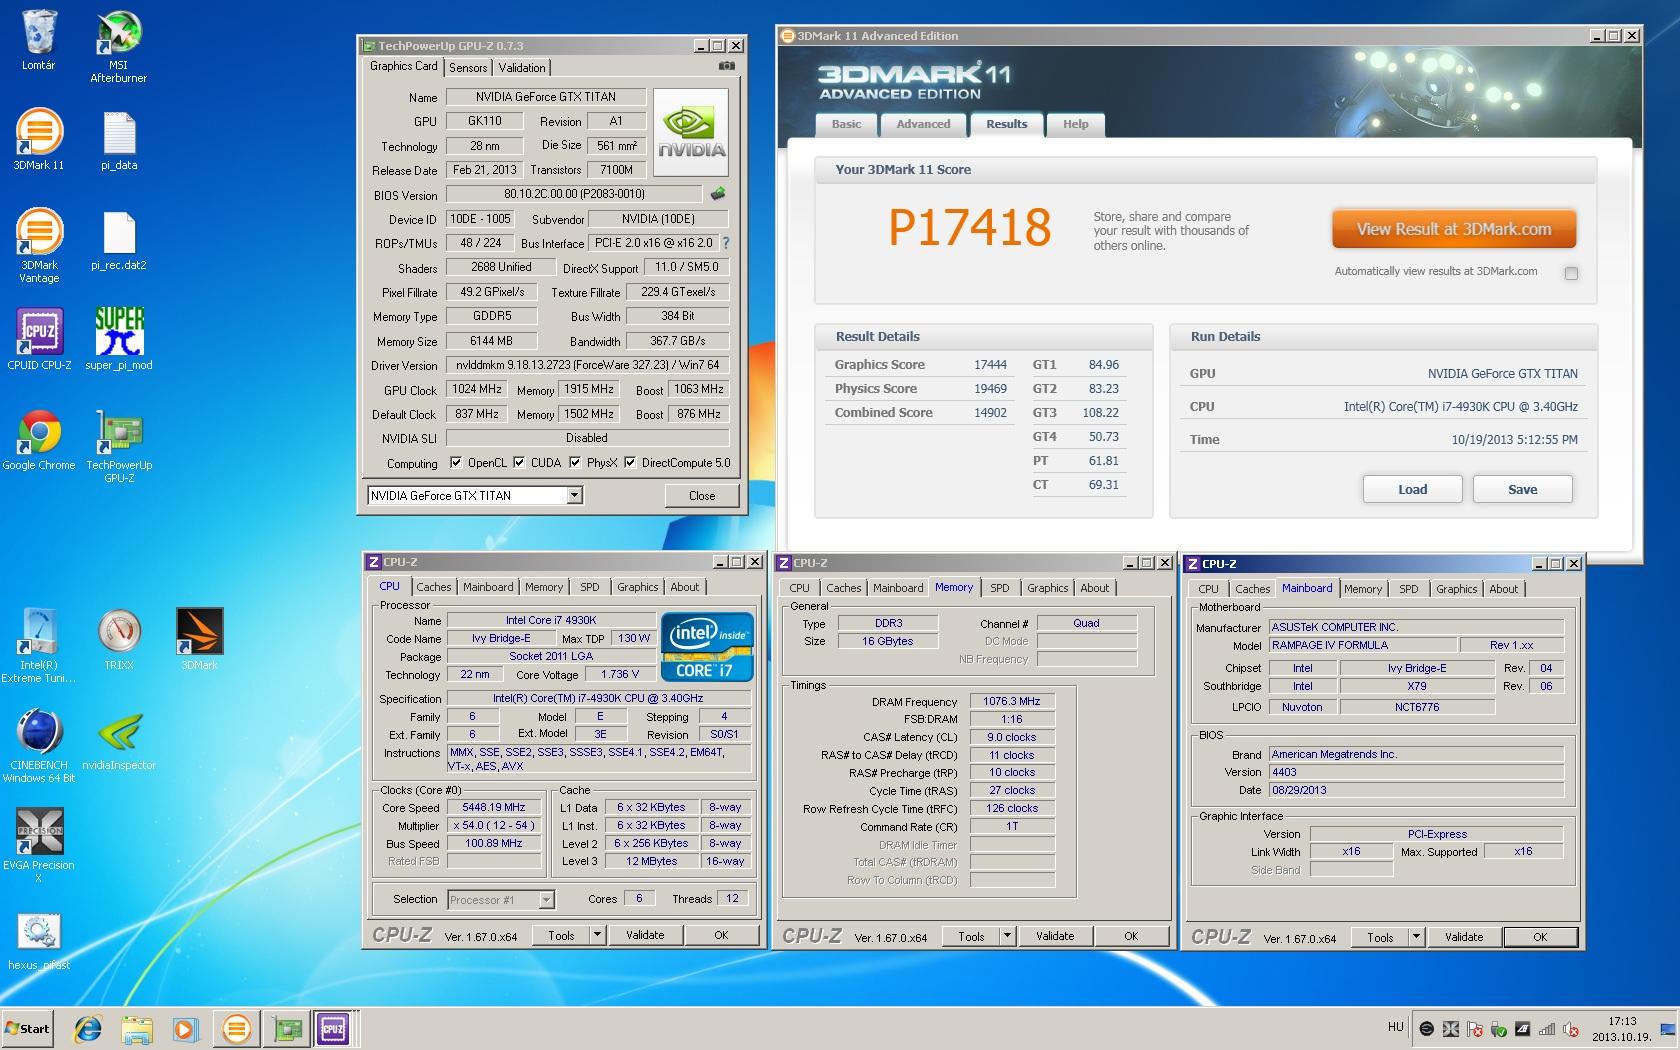Switch to CPU-Z on the taskbar
The width and height of the screenshot is (1680, 1050).
(333, 1028)
